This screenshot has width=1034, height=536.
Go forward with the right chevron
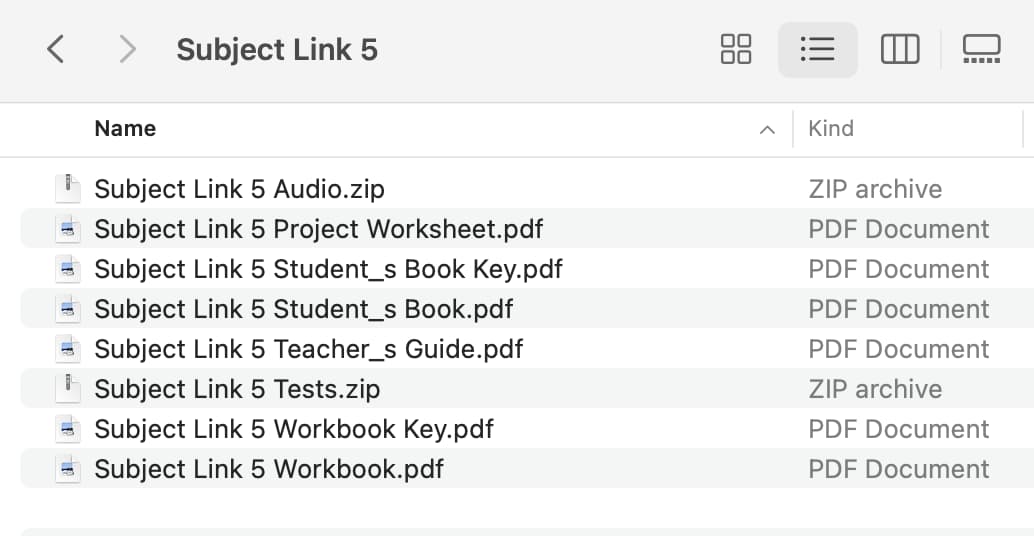point(127,49)
